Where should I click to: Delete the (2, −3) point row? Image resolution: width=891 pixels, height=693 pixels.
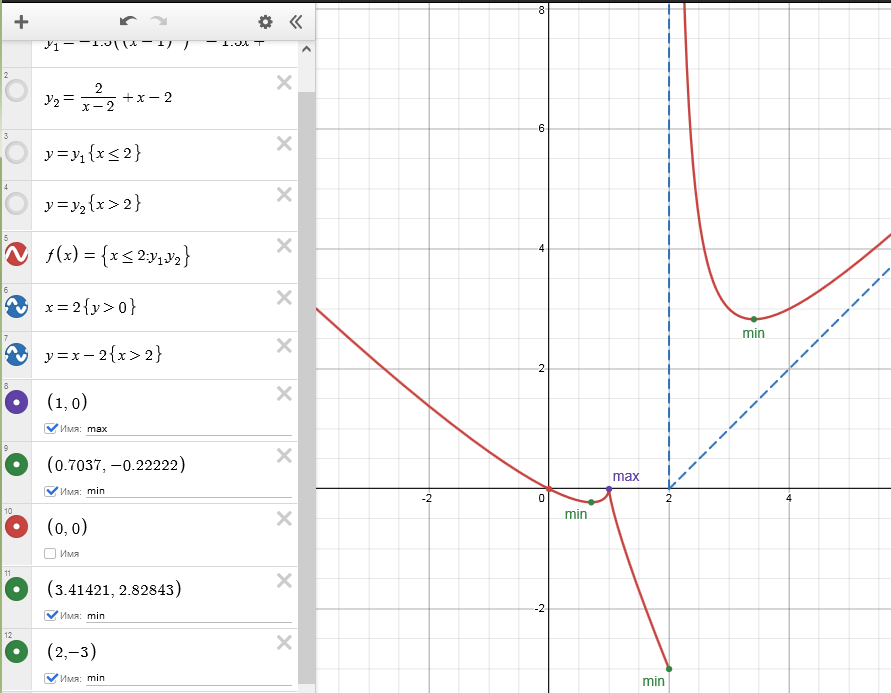[x=284, y=642]
